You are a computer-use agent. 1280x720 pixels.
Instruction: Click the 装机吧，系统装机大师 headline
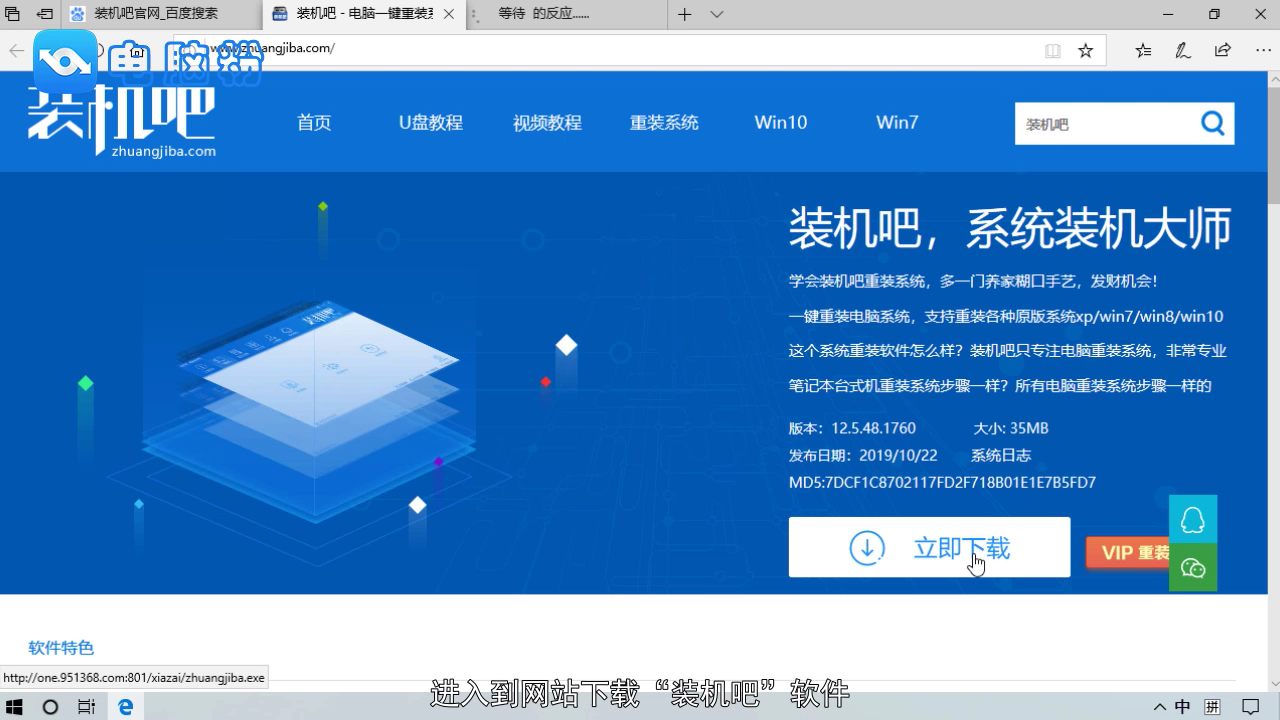click(1010, 229)
